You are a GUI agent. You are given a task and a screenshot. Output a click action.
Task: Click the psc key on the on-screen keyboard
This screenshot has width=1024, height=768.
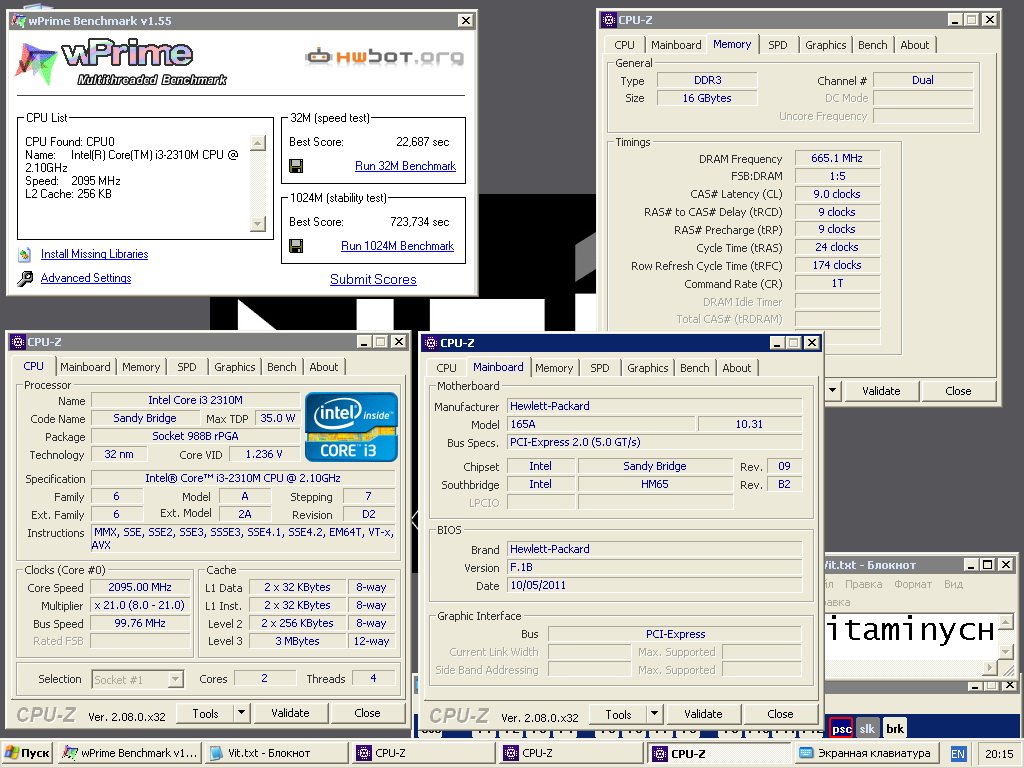point(841,729)
